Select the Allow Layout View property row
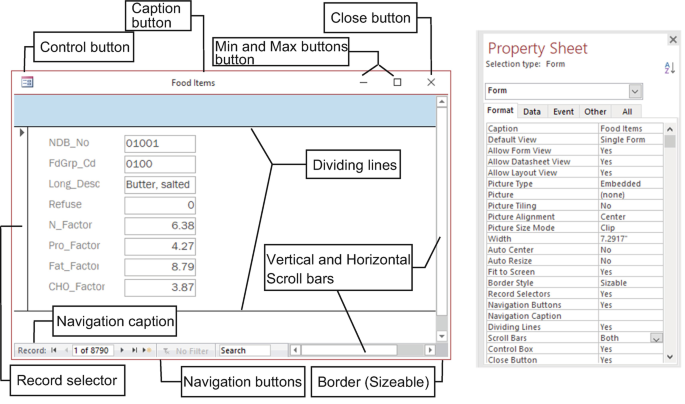The image size is (685, 404). [x=574, y=173]
